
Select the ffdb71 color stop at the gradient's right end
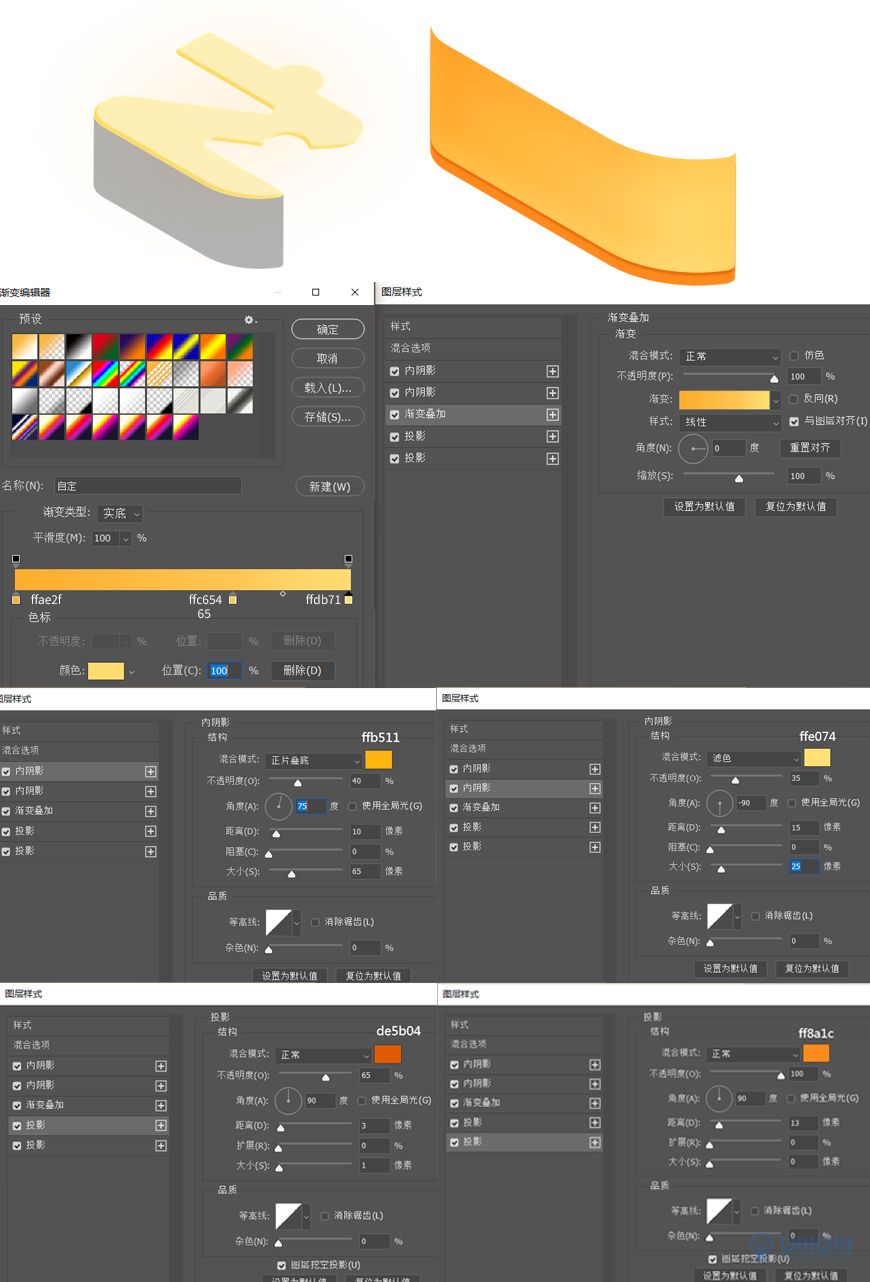[348, 600]
